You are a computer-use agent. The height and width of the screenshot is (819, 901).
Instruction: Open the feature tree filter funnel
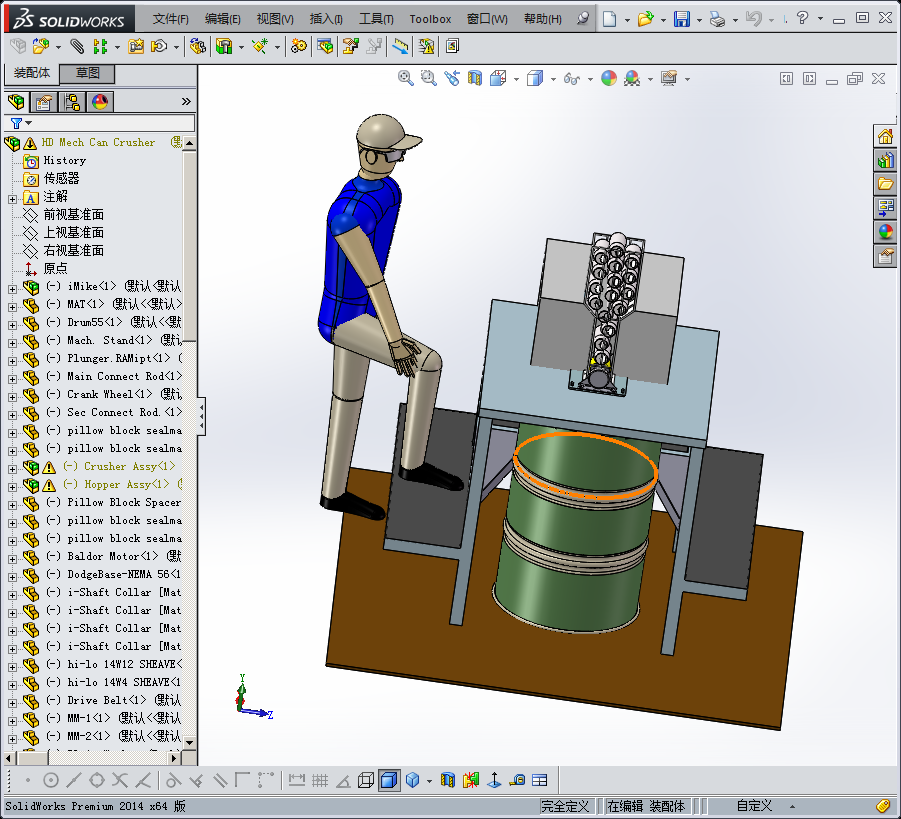16,123
